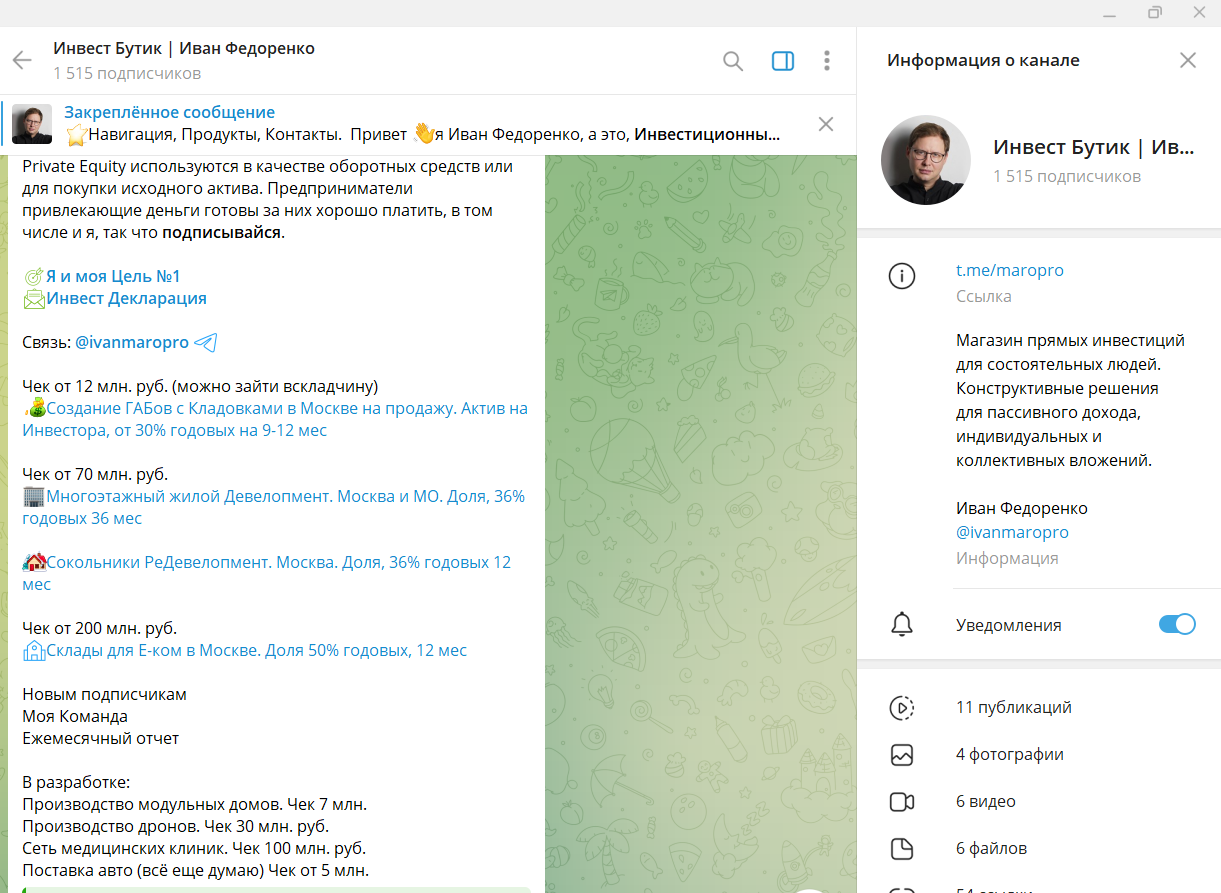The width and height of the screenshot is (1221, 893).
Task: Click the info circle icon beside the link
Action: coord(902,276)
